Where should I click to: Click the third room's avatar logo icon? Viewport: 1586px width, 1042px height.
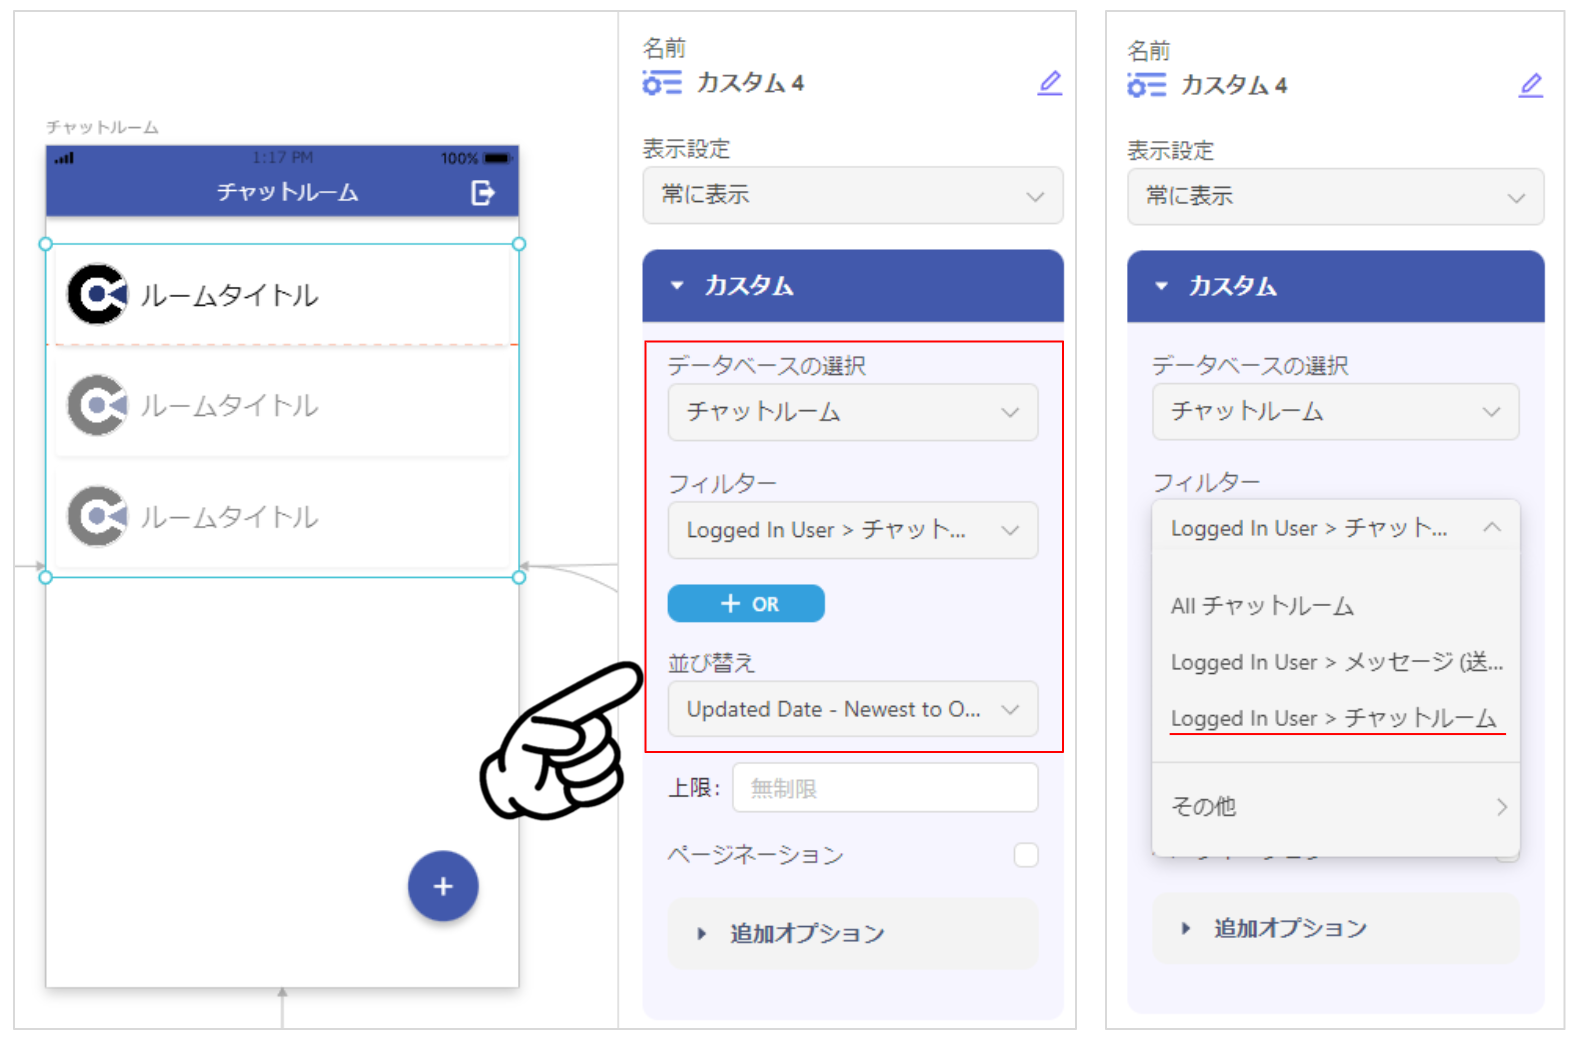point(97,516)
